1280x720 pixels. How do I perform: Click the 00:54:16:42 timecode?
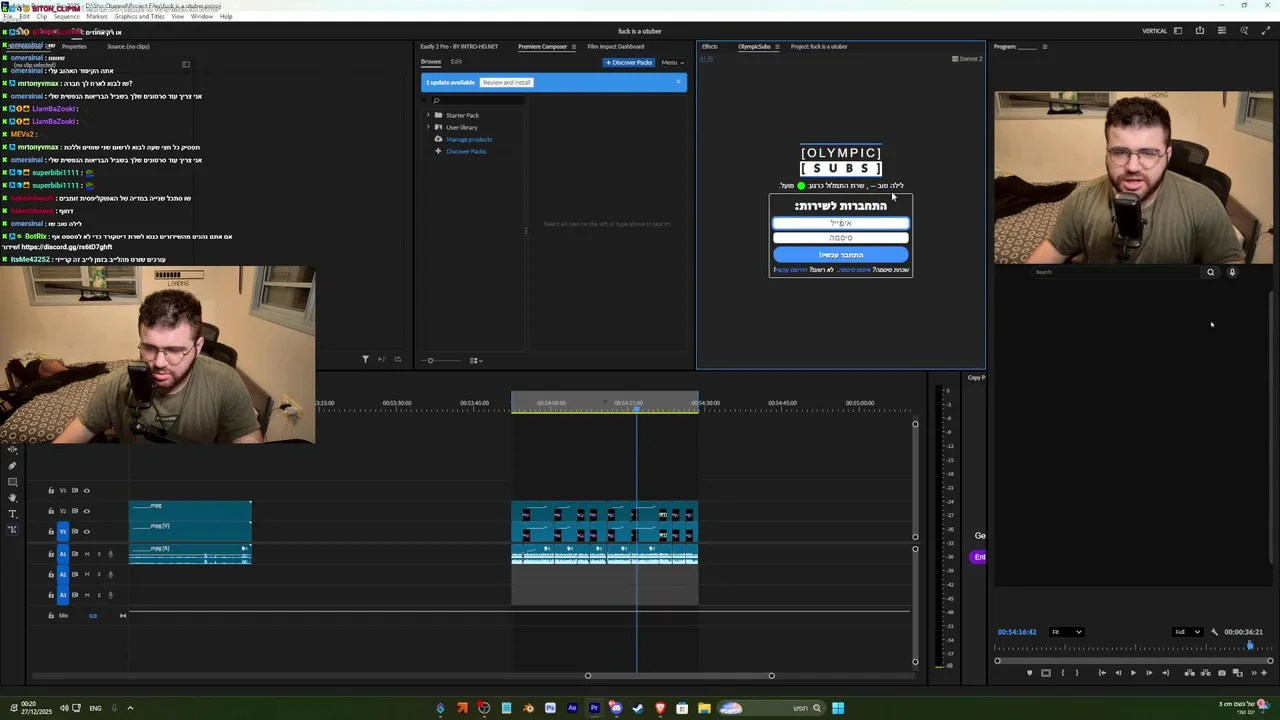point(1017,632)
